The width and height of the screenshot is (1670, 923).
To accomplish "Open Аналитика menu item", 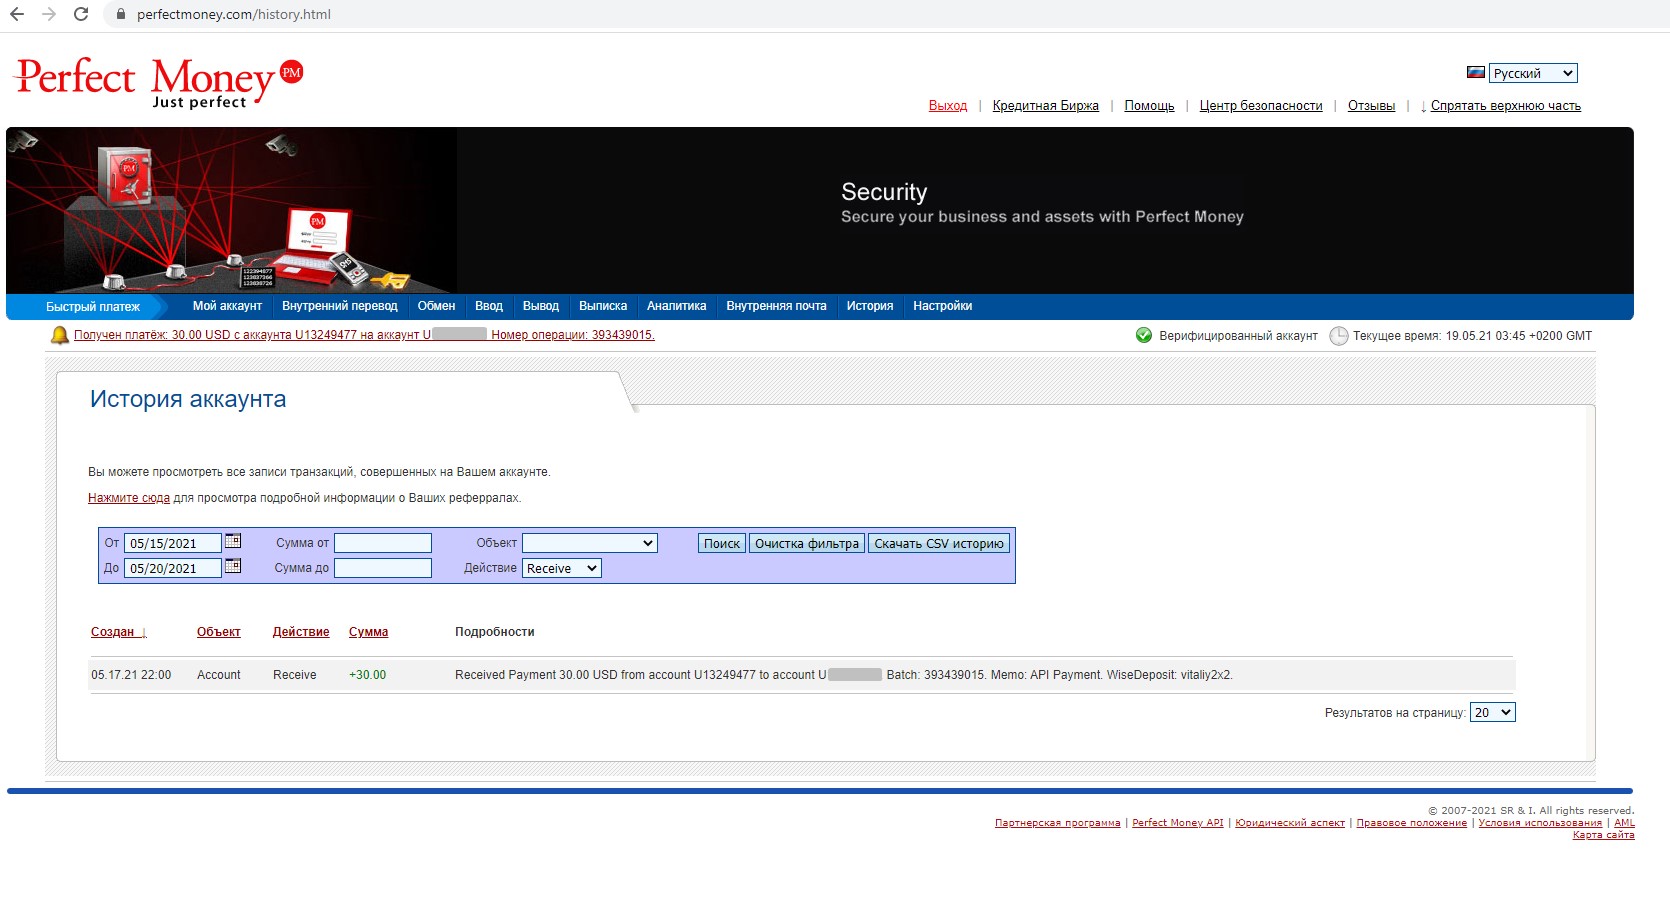I will pyautogui.click(x=677, y=306).
